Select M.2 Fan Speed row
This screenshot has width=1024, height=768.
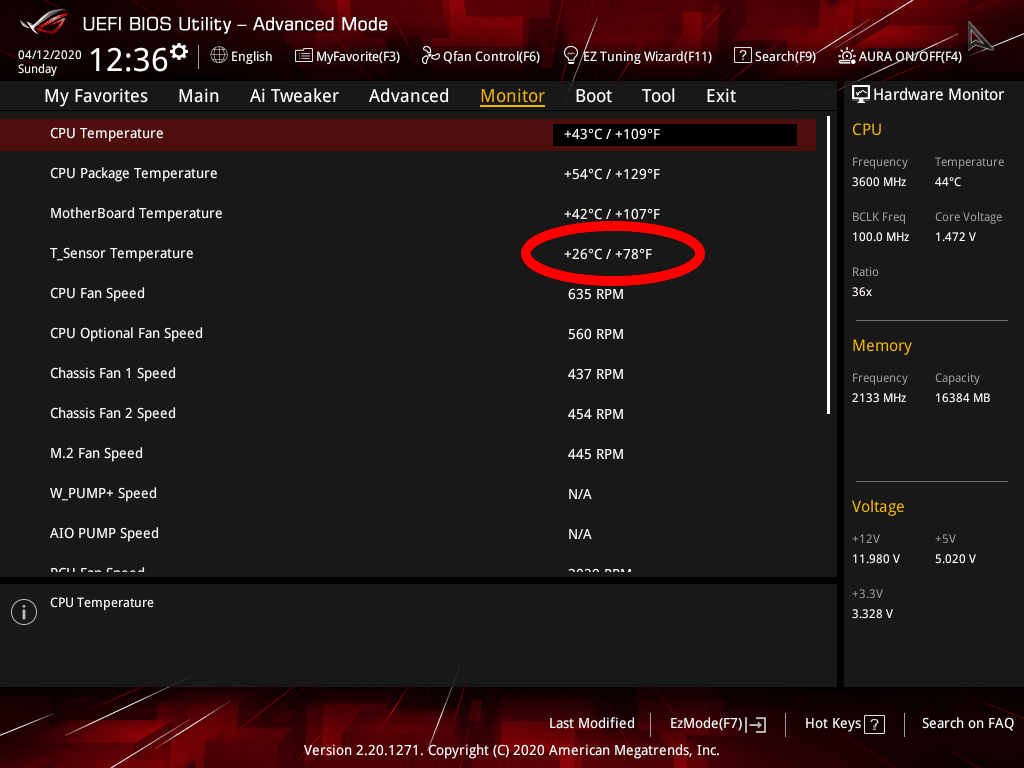pos(408,454)
